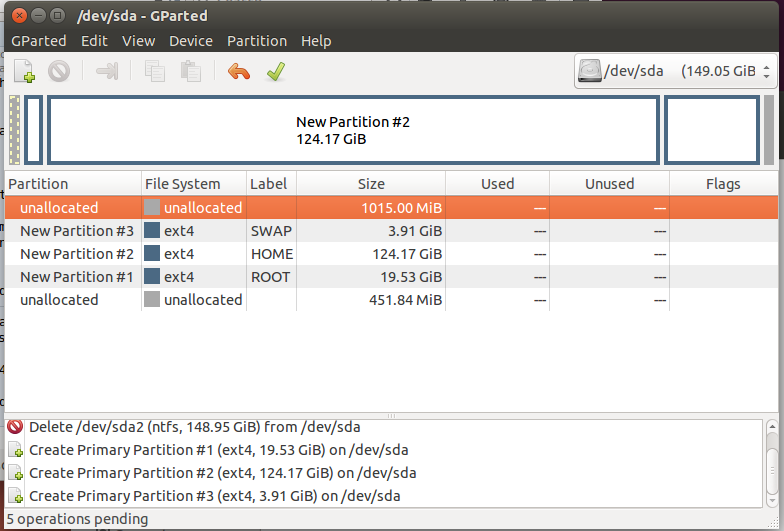Select the New Partition #1 row
Screen dimensions: 784x531
click(x=392, y=276)
